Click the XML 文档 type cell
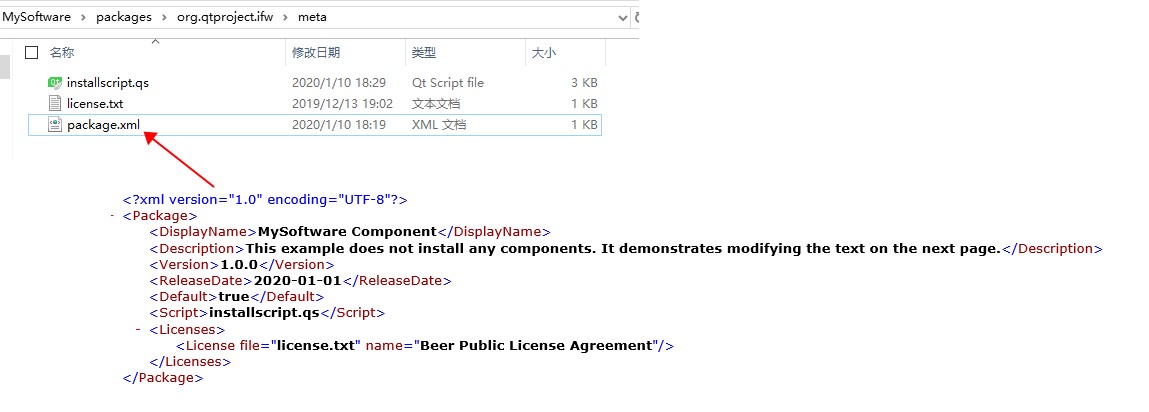 439,125
